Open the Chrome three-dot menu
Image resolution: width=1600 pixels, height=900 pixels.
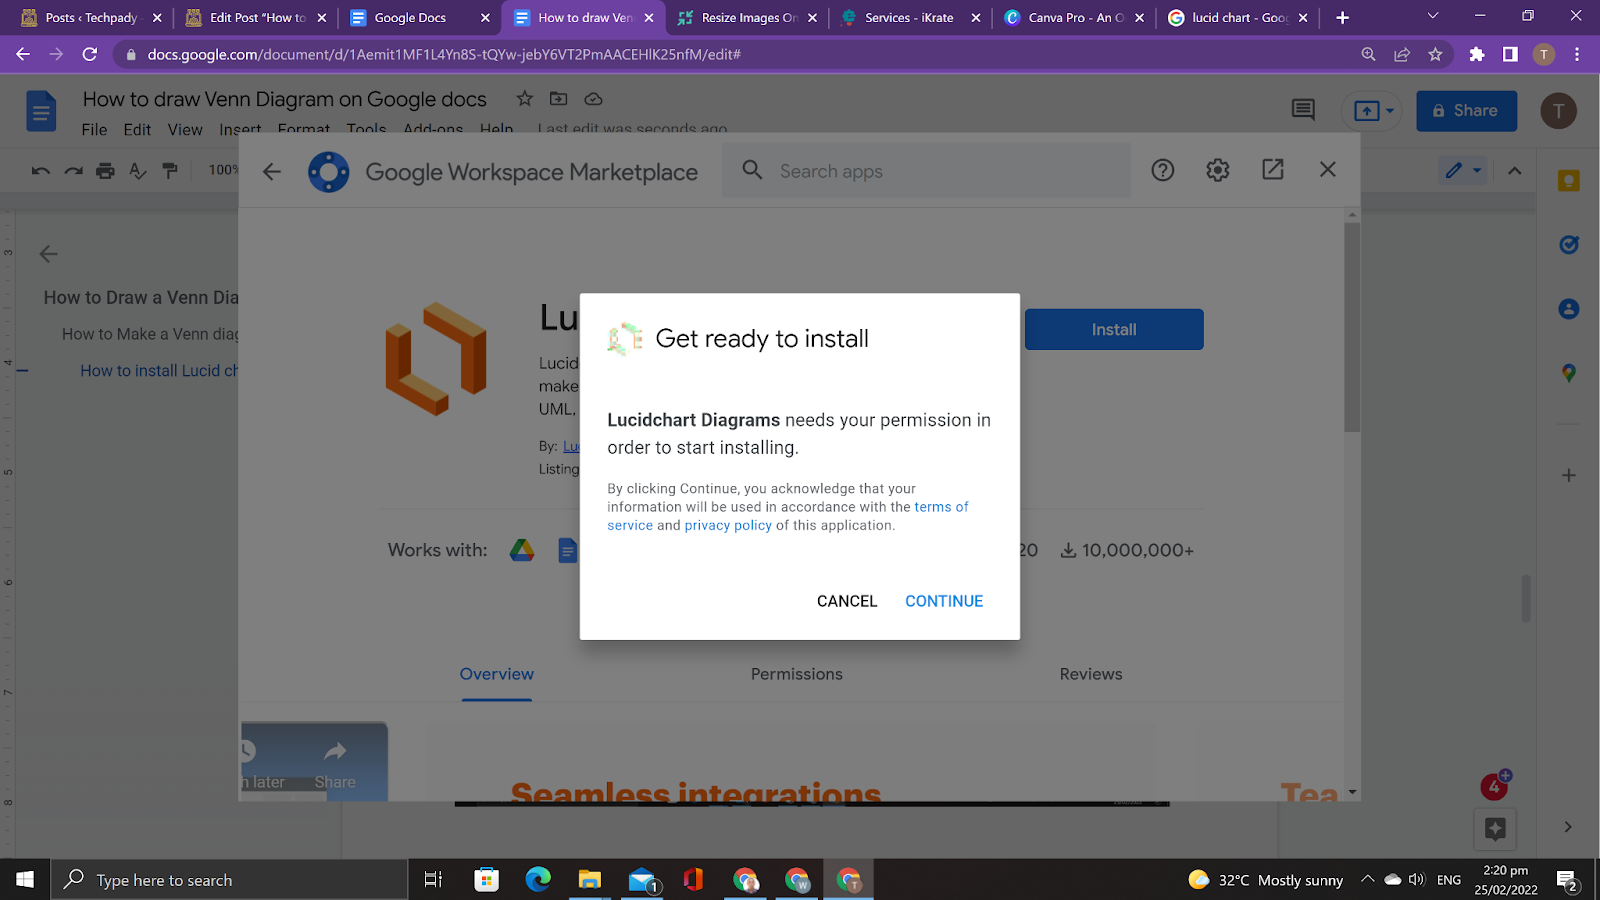[x=1577, y=54]
